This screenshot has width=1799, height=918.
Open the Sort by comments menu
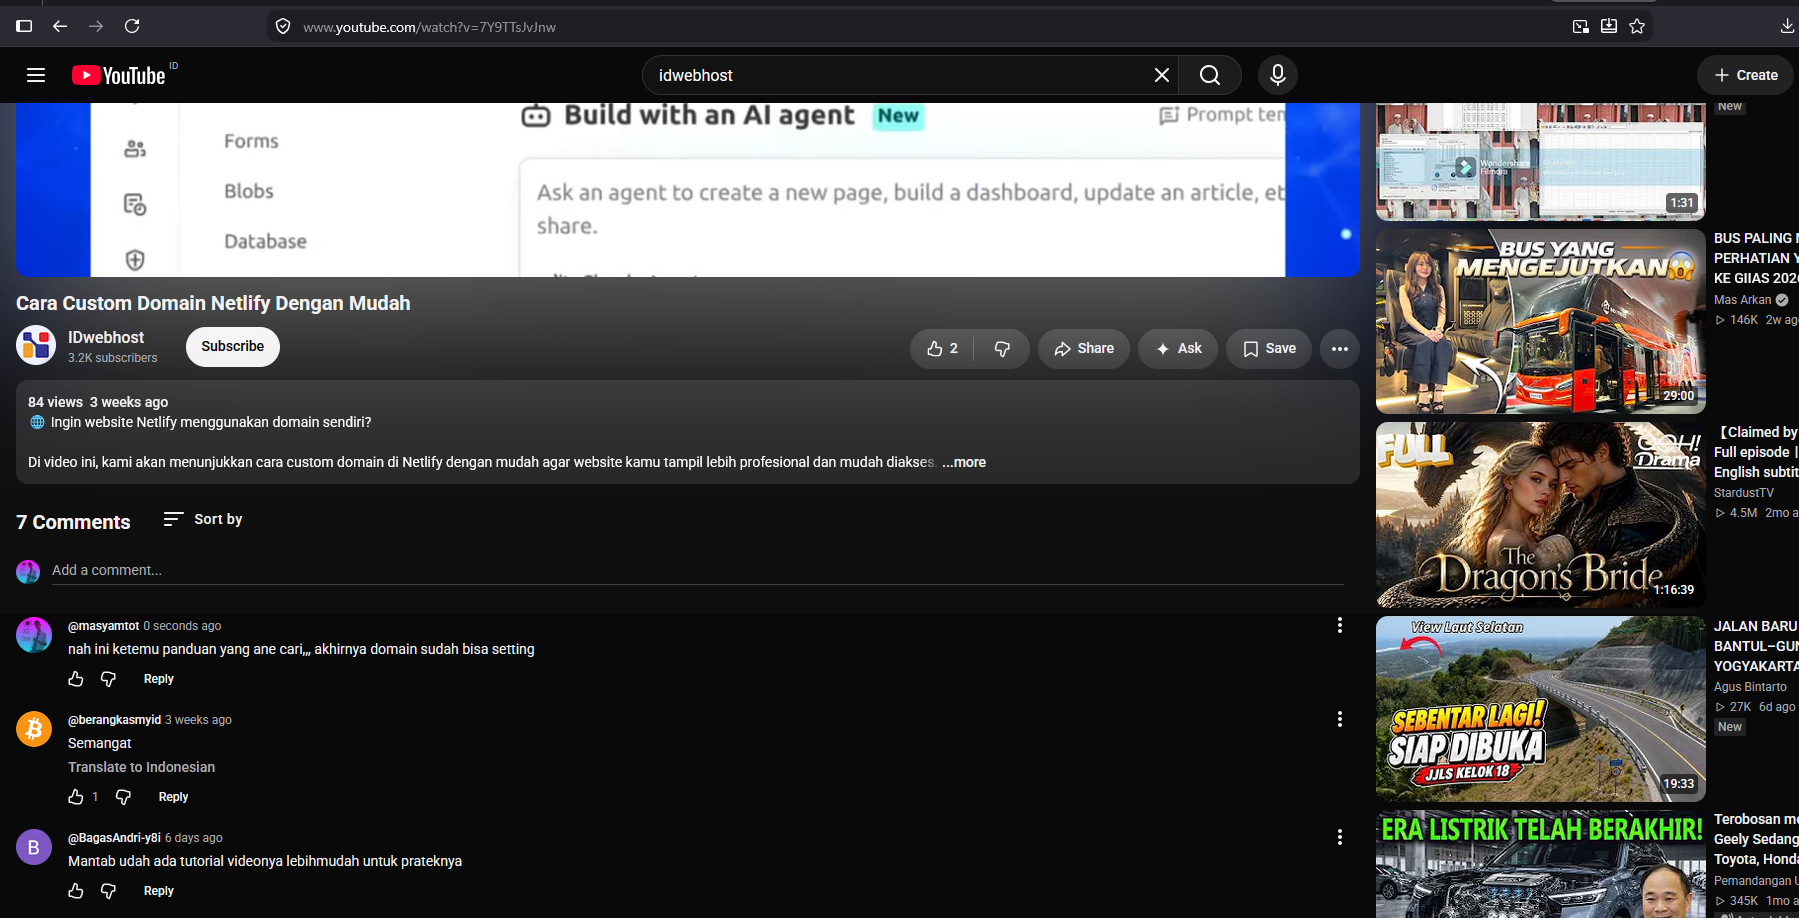(203, 519)
